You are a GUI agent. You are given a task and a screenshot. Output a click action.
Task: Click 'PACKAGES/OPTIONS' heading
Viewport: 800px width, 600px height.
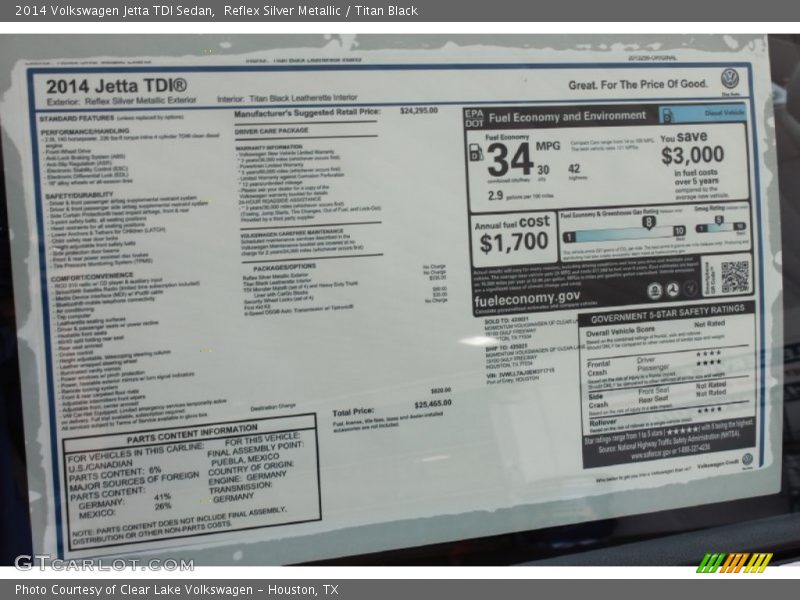pos(285,267)
